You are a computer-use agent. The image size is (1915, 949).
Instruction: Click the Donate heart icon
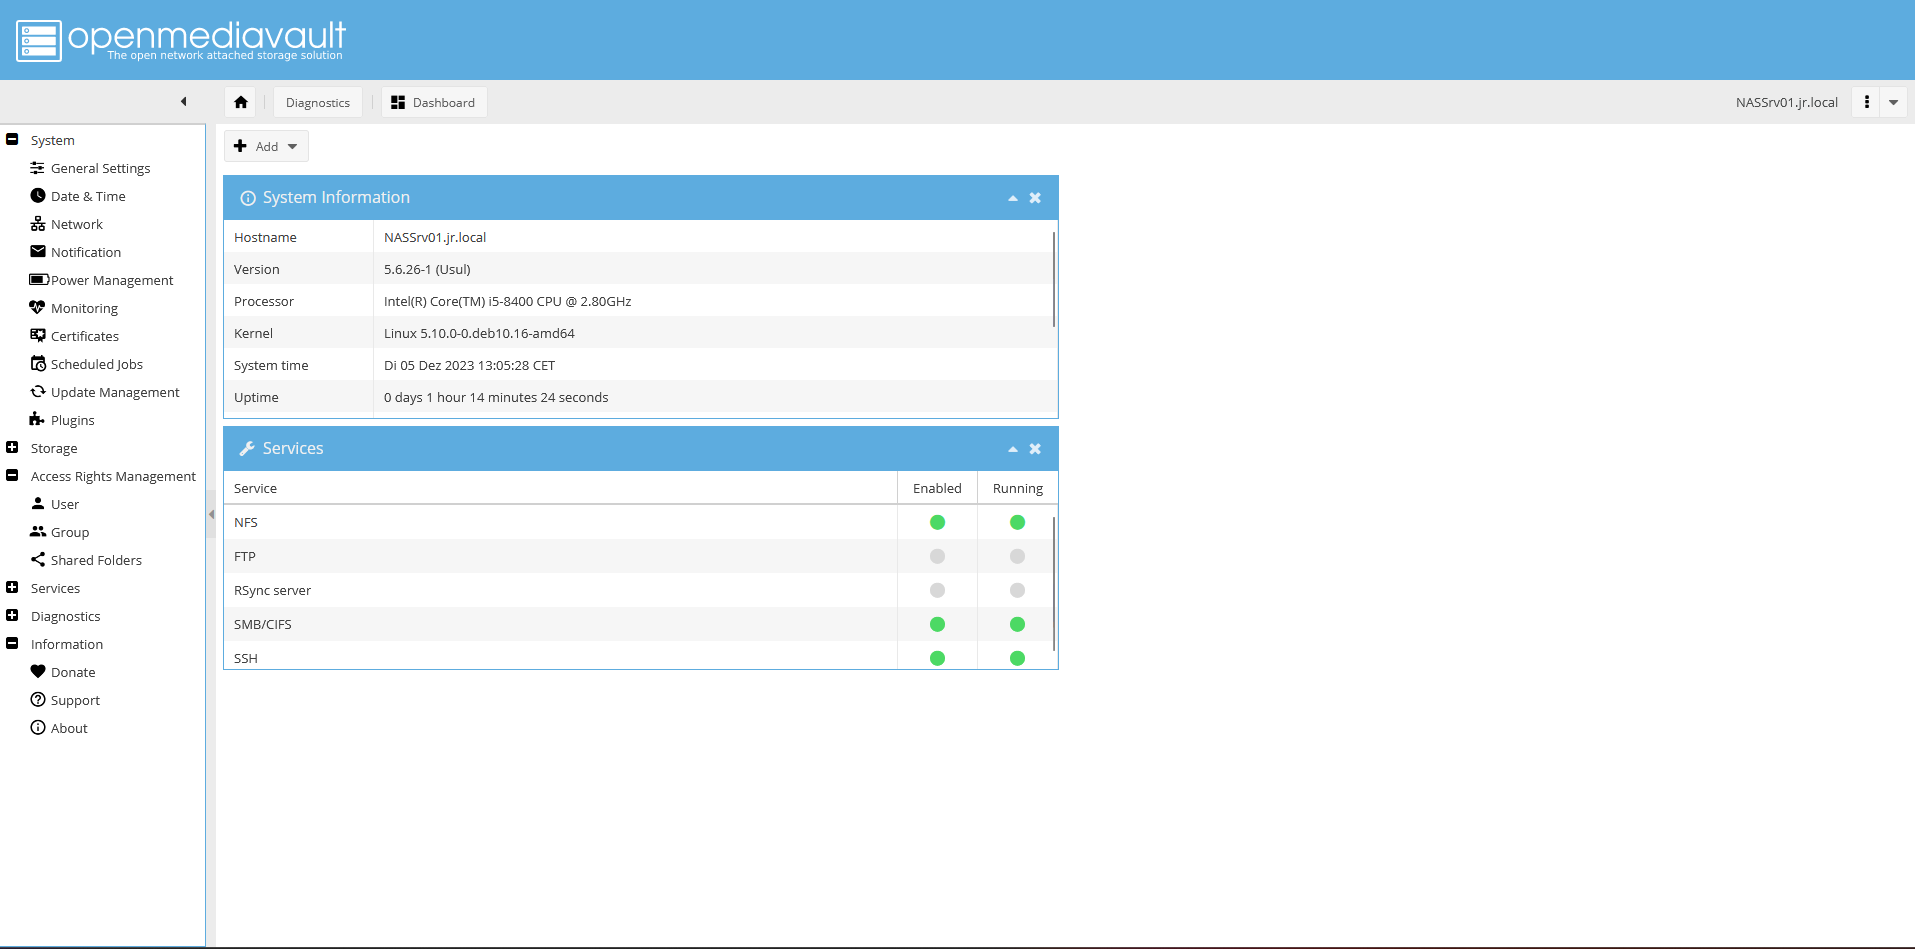38,672
